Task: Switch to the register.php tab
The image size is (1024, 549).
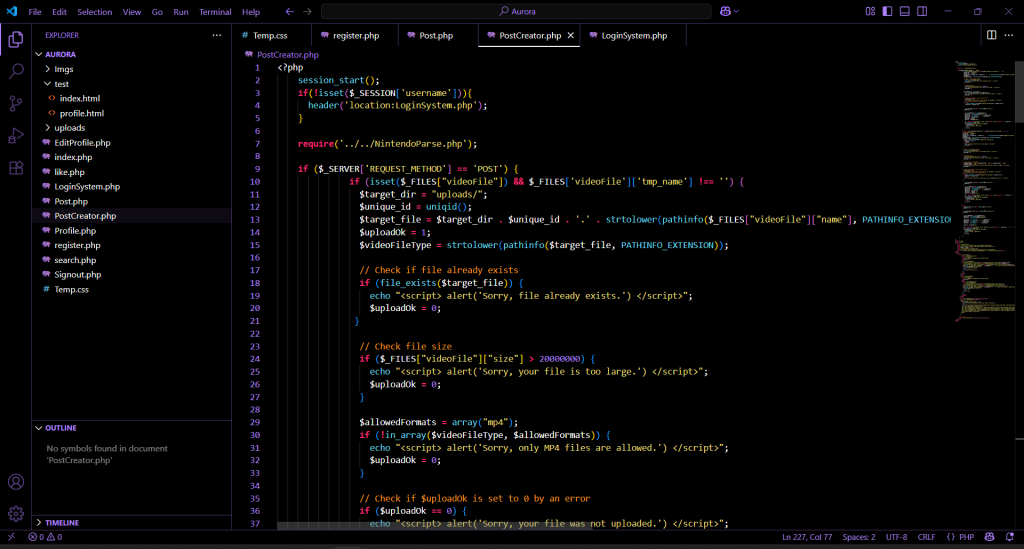Action: (x=355, y=35)
